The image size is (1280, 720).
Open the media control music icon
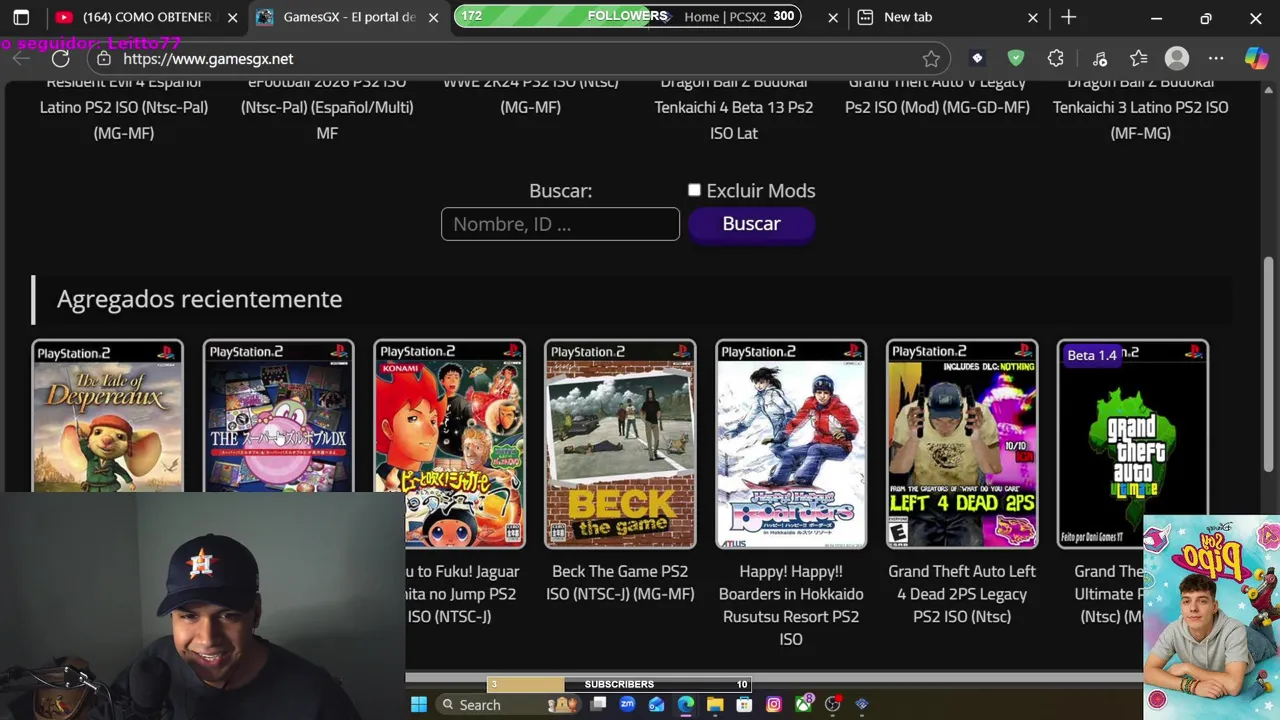1100,59
